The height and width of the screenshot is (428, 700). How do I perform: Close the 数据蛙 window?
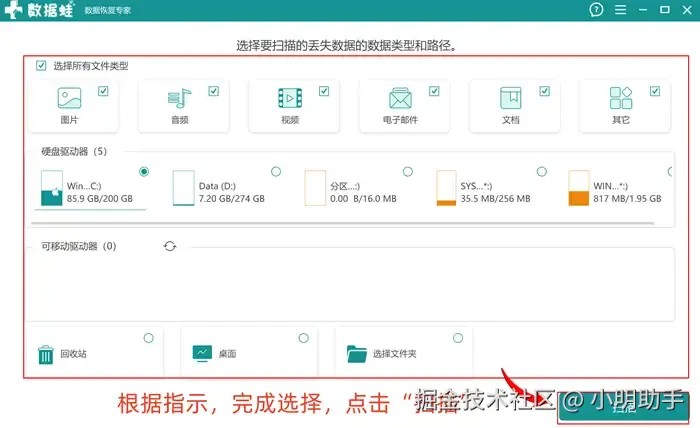(x=687, y=9)
